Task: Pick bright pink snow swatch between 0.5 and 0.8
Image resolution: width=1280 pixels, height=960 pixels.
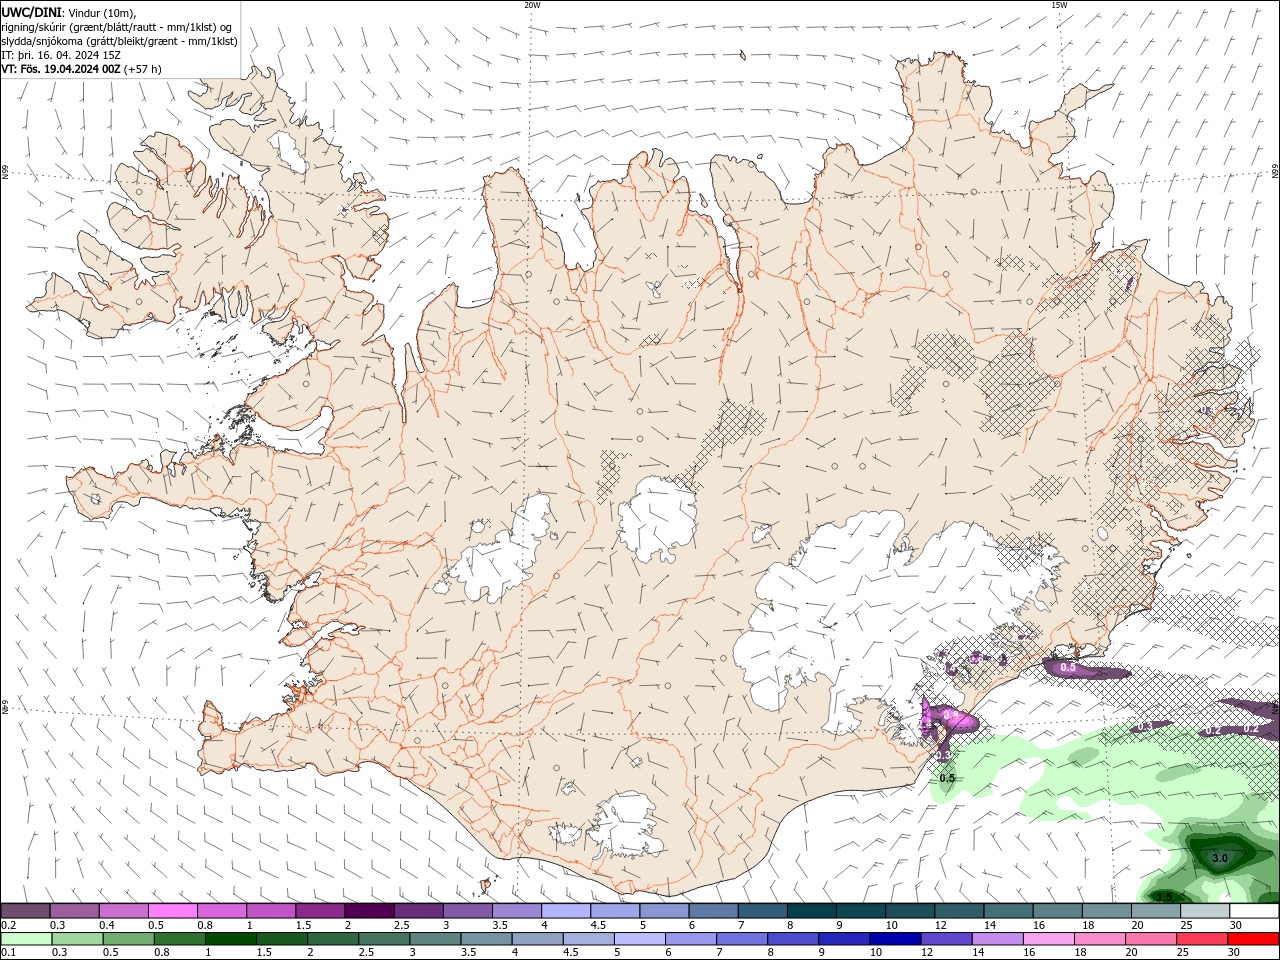Action: 172,911
